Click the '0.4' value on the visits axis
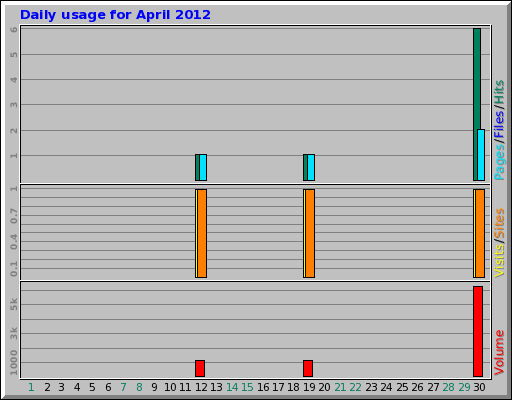This screenshot has width=512, height=400. (x=14, y=242)
